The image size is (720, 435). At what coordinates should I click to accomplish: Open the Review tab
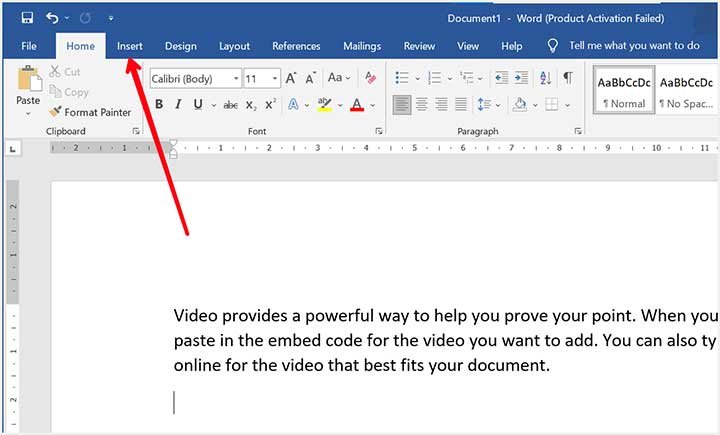[x=419, y=46]
